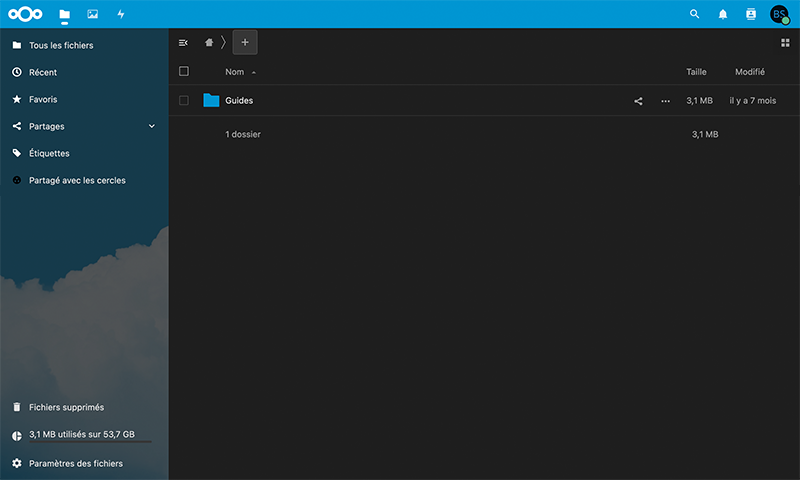
Task: Click the folder icon beside Tous les fichiers
Action: 17,45
